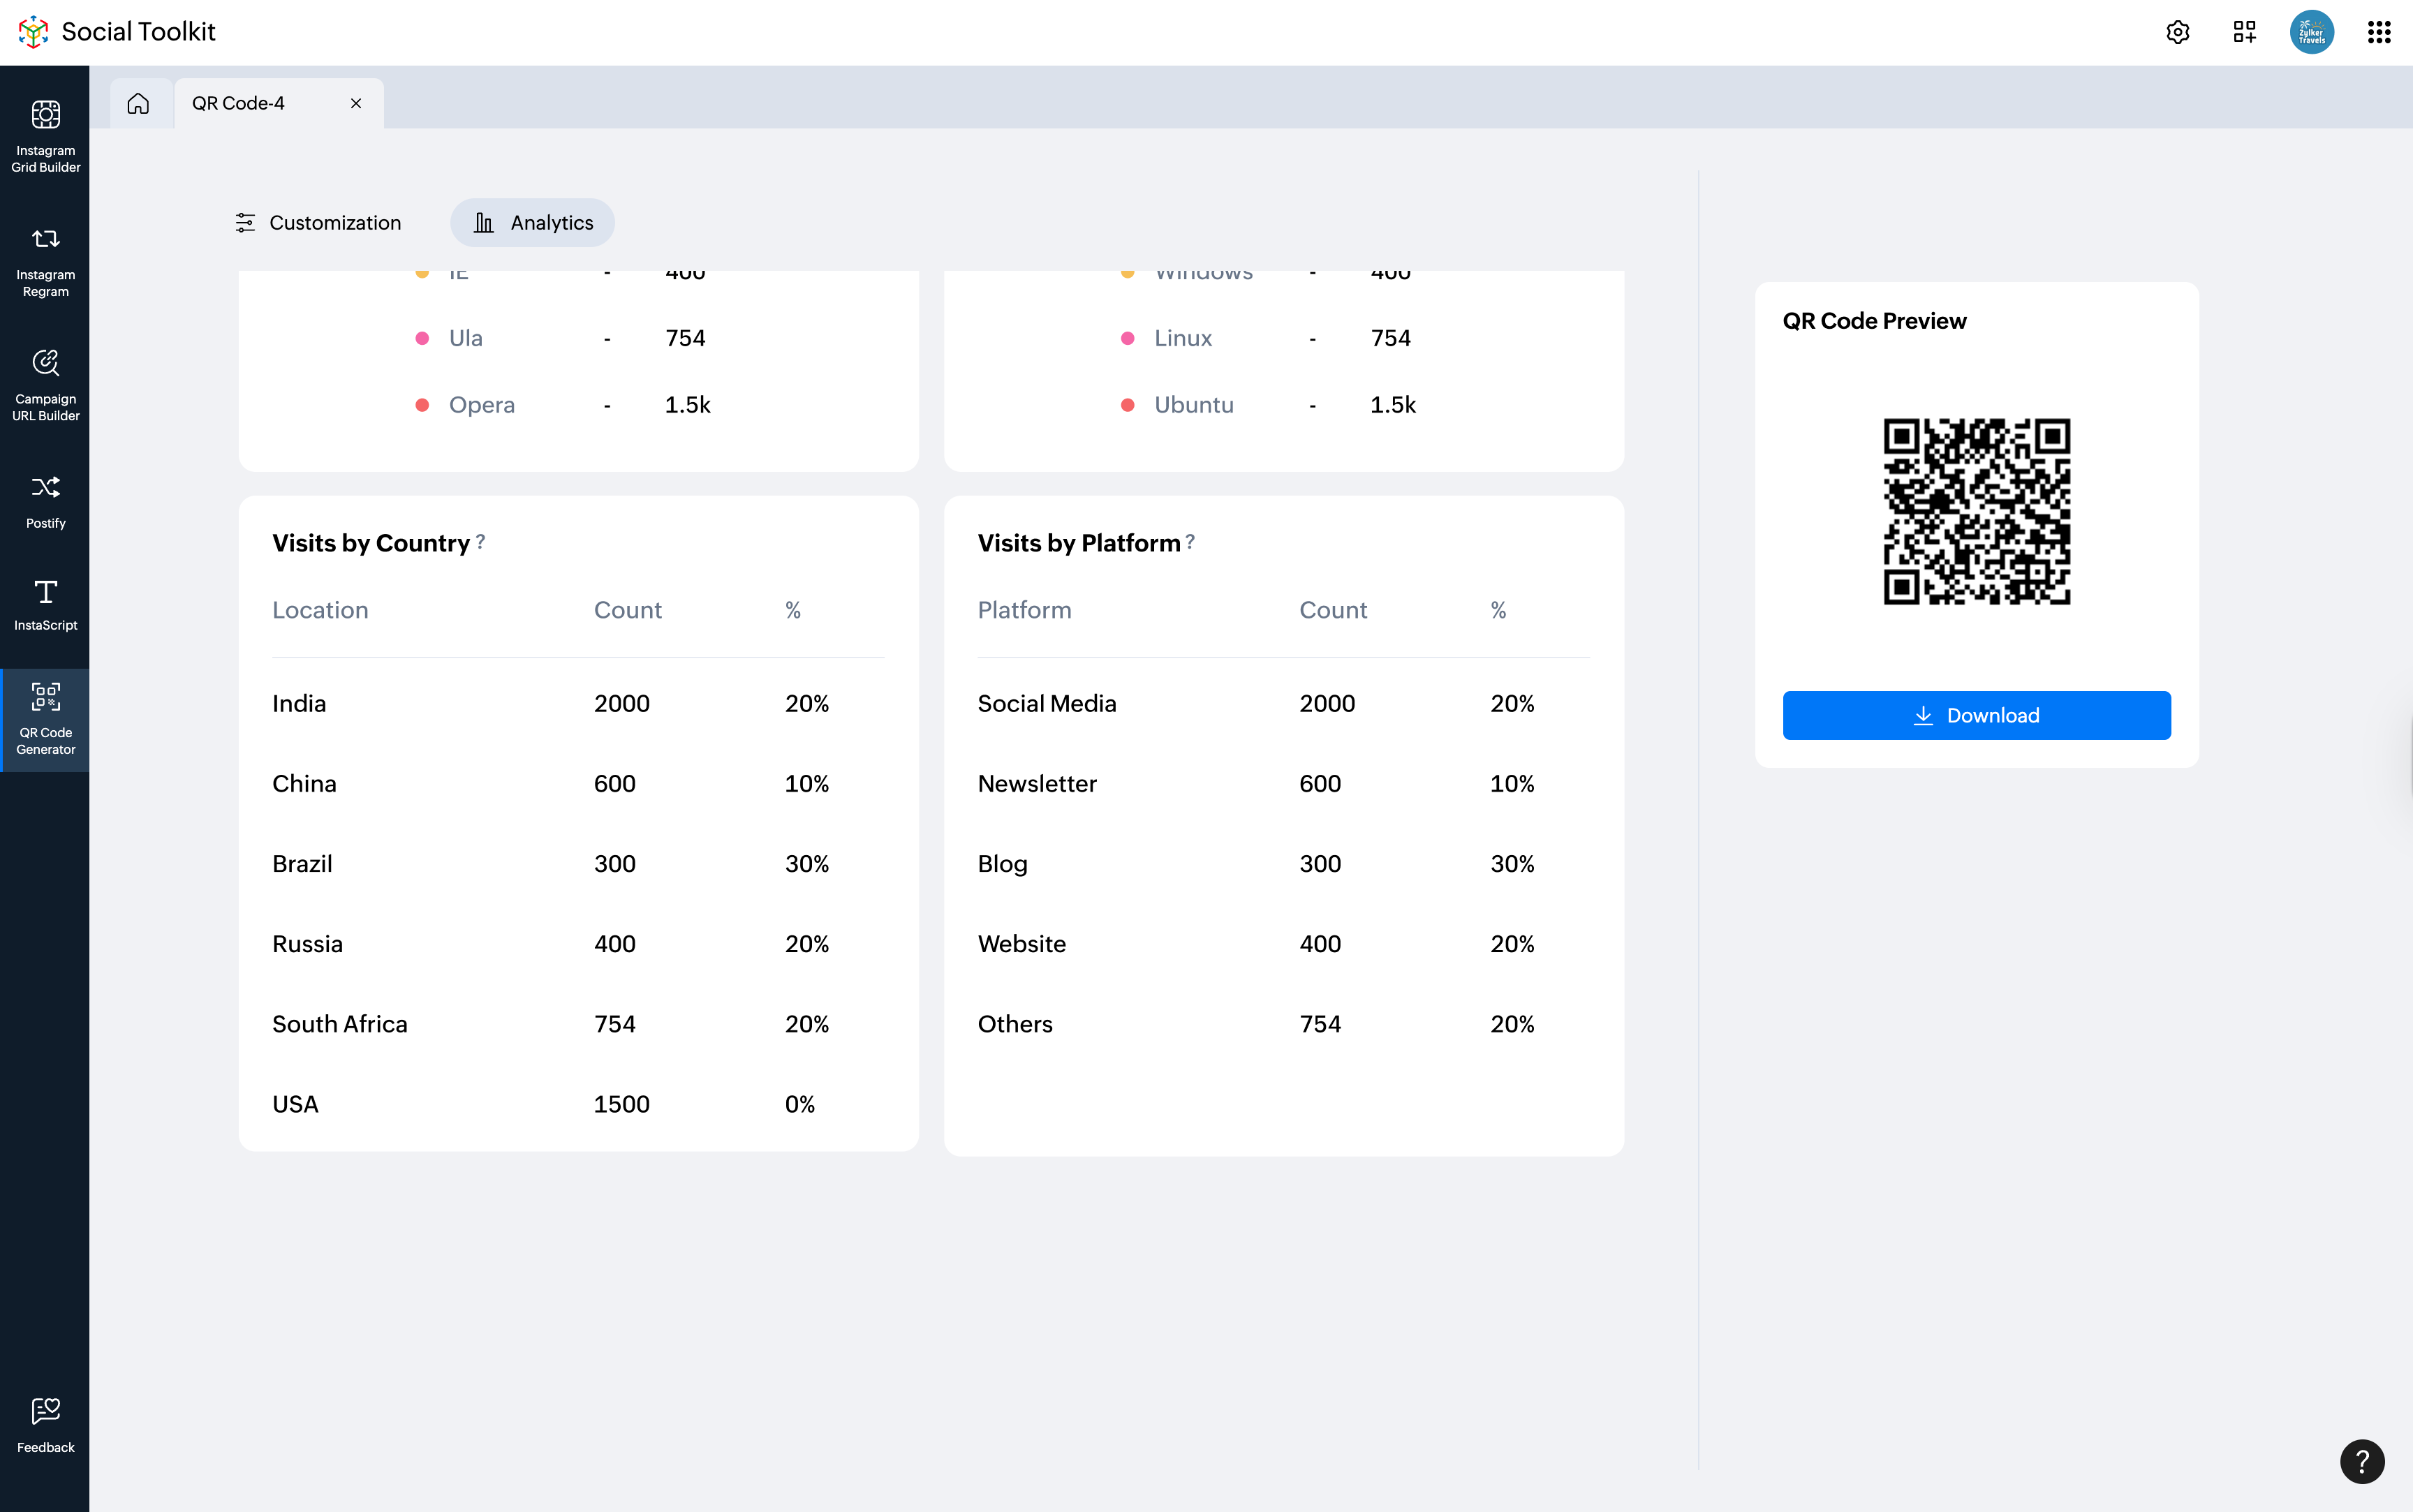
Task: Open the apps launcher grid
Action: [2378, 32]
